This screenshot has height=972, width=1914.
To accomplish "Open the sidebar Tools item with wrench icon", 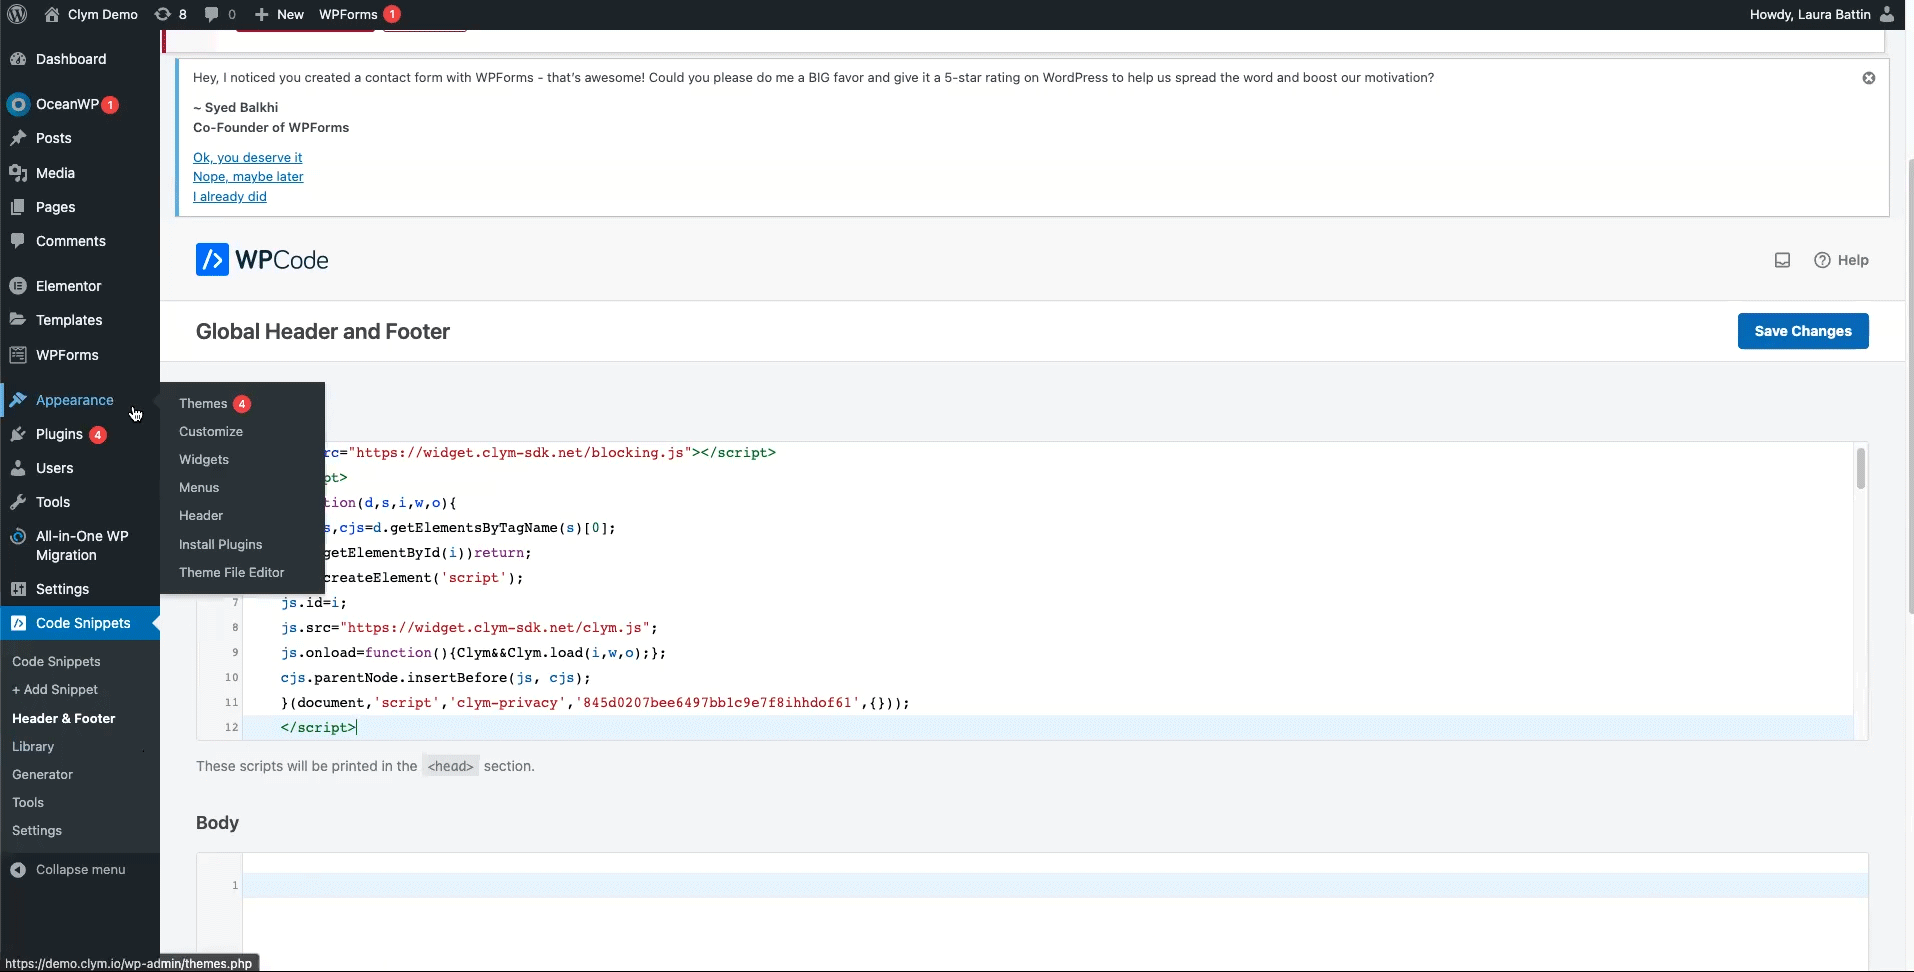I will (x=80, y=502).
